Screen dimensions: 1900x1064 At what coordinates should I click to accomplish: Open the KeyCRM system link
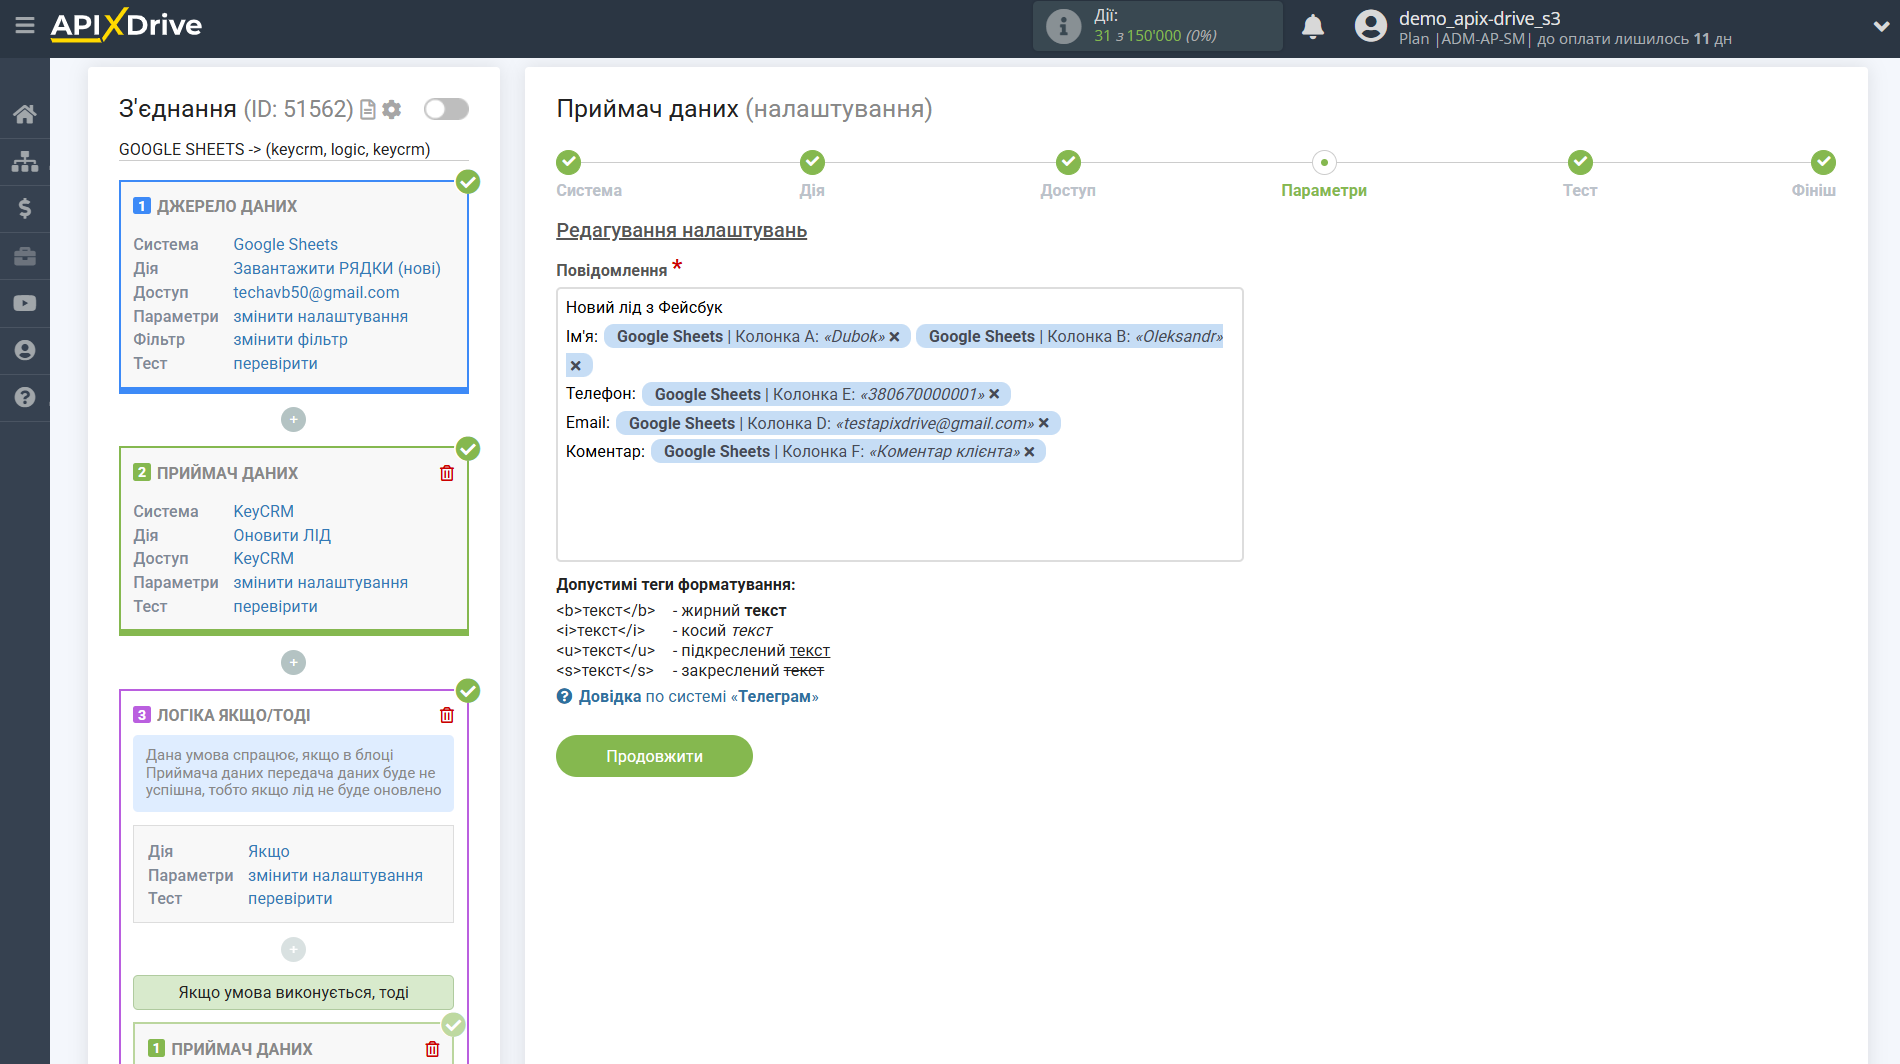(263, 511)
